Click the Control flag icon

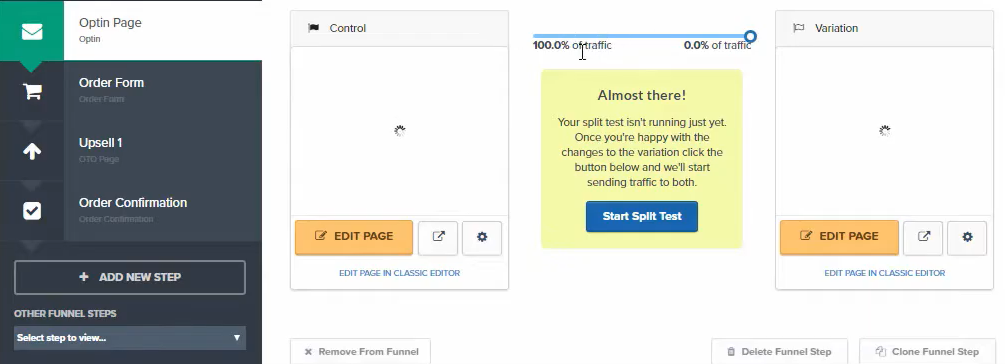coord(313,28)
